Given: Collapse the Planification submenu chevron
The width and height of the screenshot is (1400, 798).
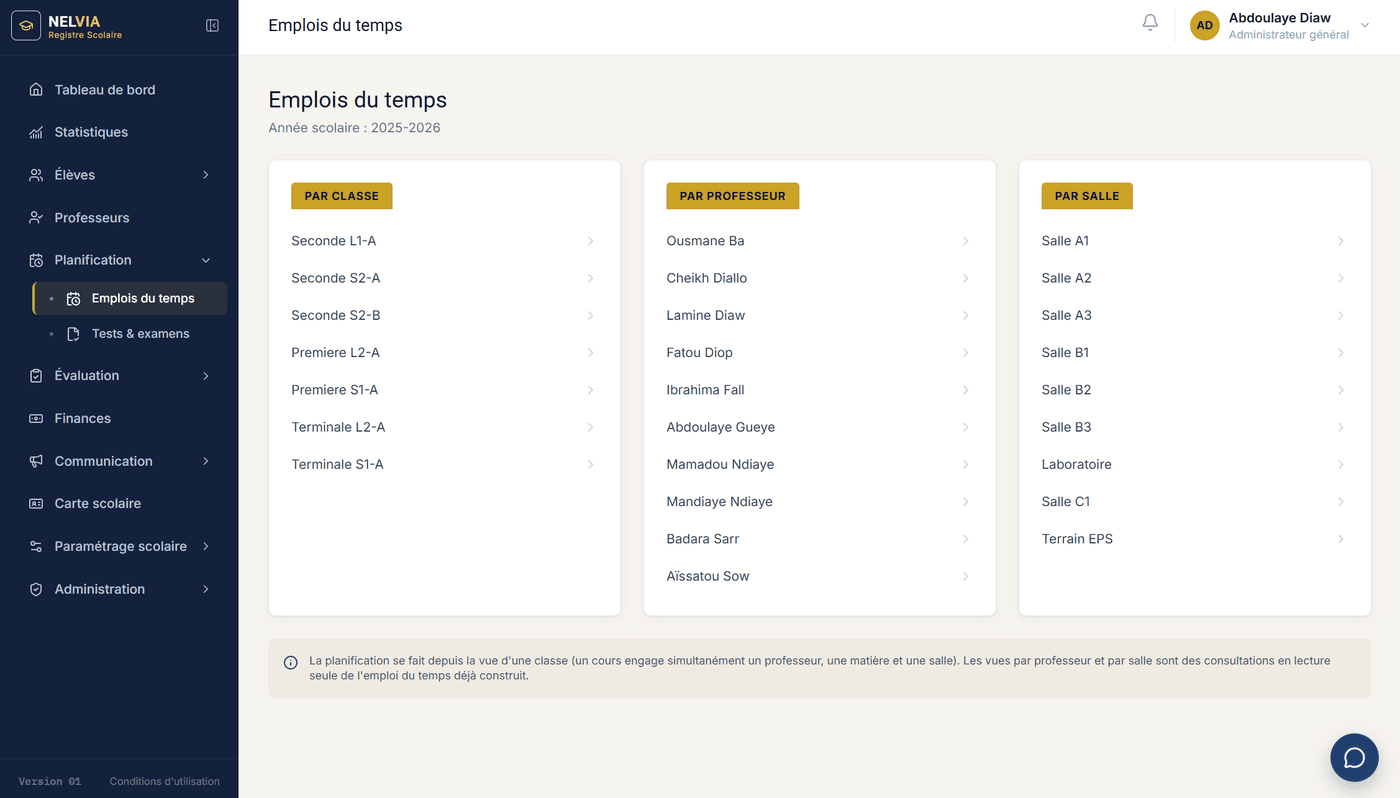Looking at the screenshot, I should (x=206, y=260).
